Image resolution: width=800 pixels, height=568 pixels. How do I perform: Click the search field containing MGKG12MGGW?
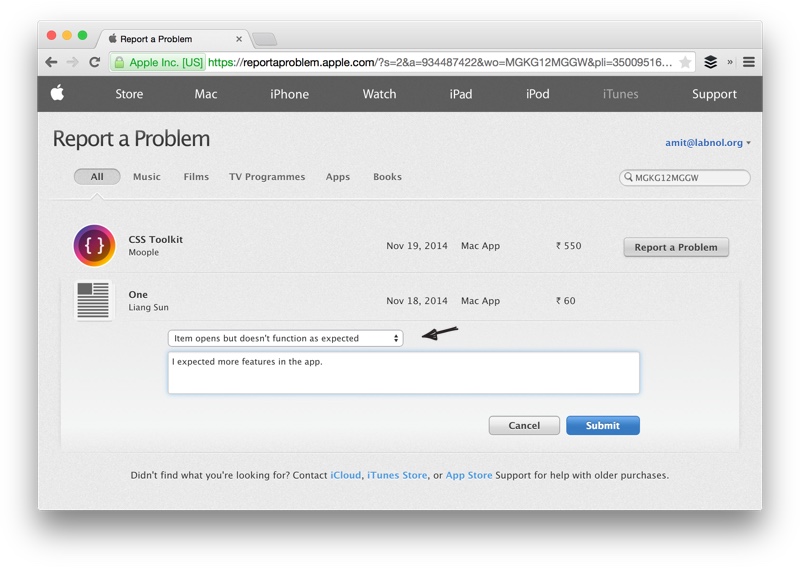pyautogui.click(x=685, y=178)
